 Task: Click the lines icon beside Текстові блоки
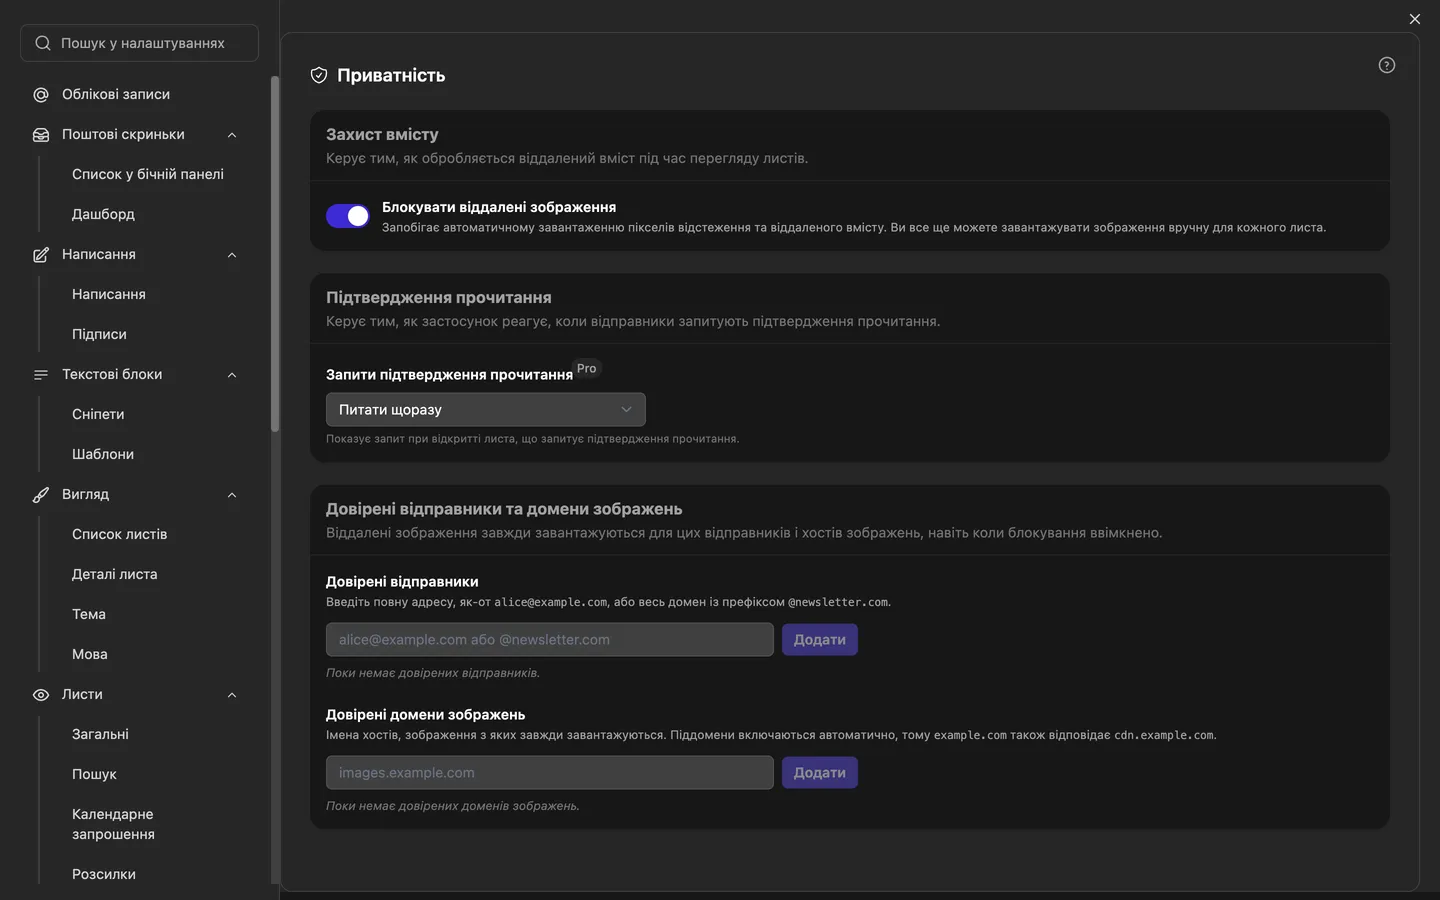[41, 375]
